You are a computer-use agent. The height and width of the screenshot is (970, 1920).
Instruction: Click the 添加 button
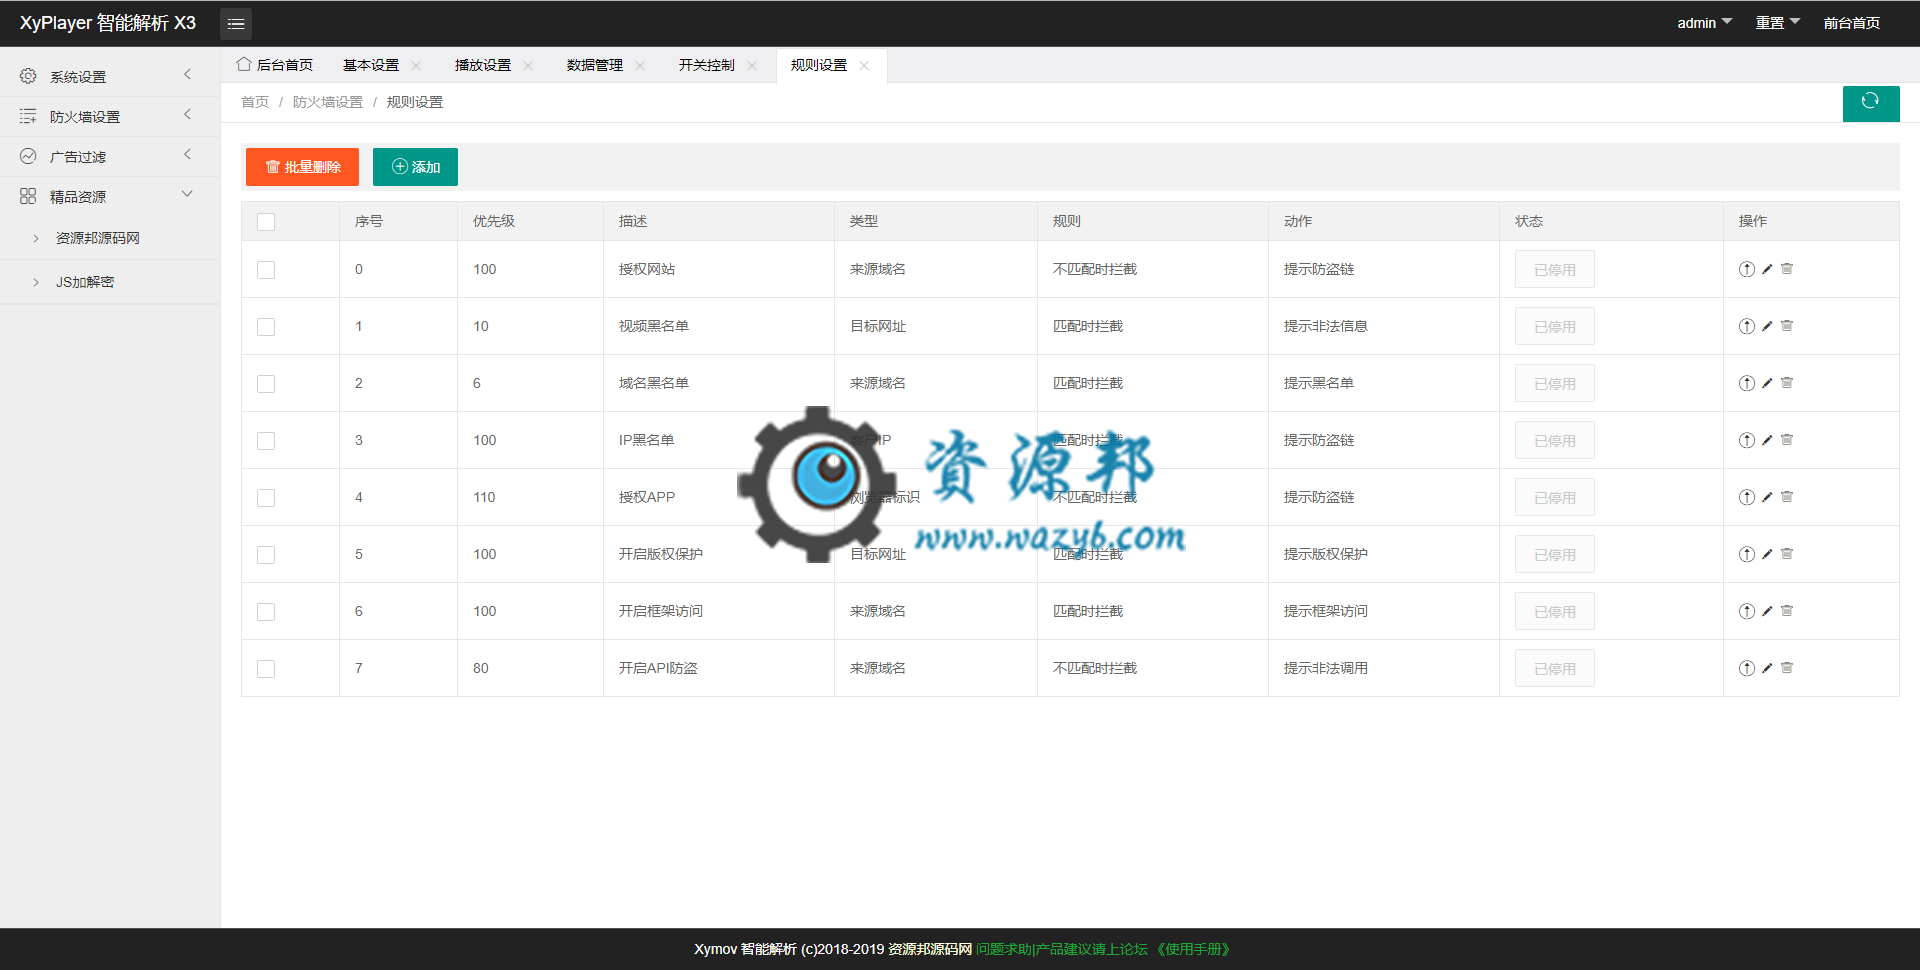415,167
